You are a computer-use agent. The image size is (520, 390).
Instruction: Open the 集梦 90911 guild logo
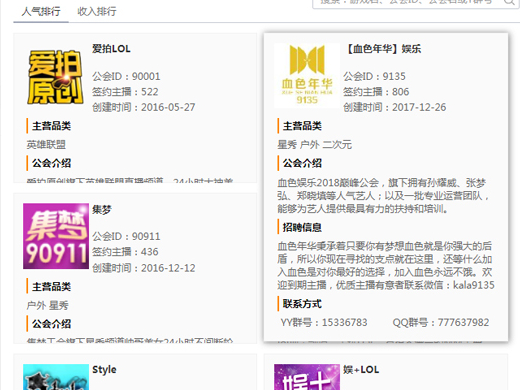pos(56,236)
